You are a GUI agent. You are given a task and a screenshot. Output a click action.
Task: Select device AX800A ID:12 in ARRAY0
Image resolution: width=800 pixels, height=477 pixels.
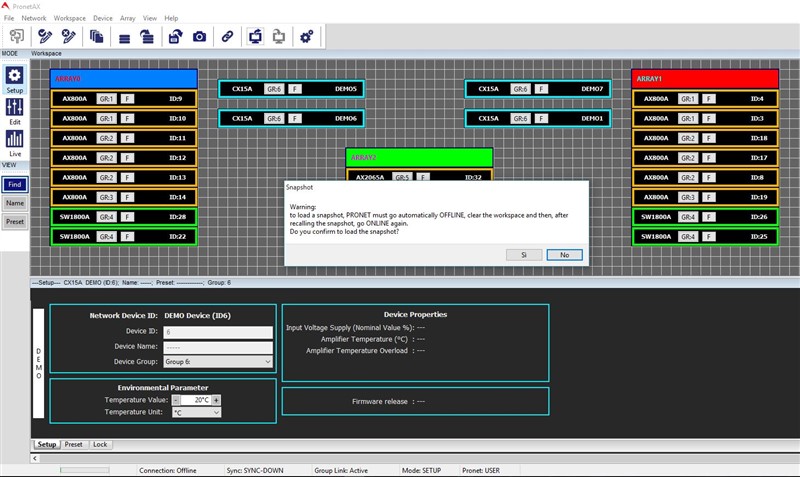[124, 158]
